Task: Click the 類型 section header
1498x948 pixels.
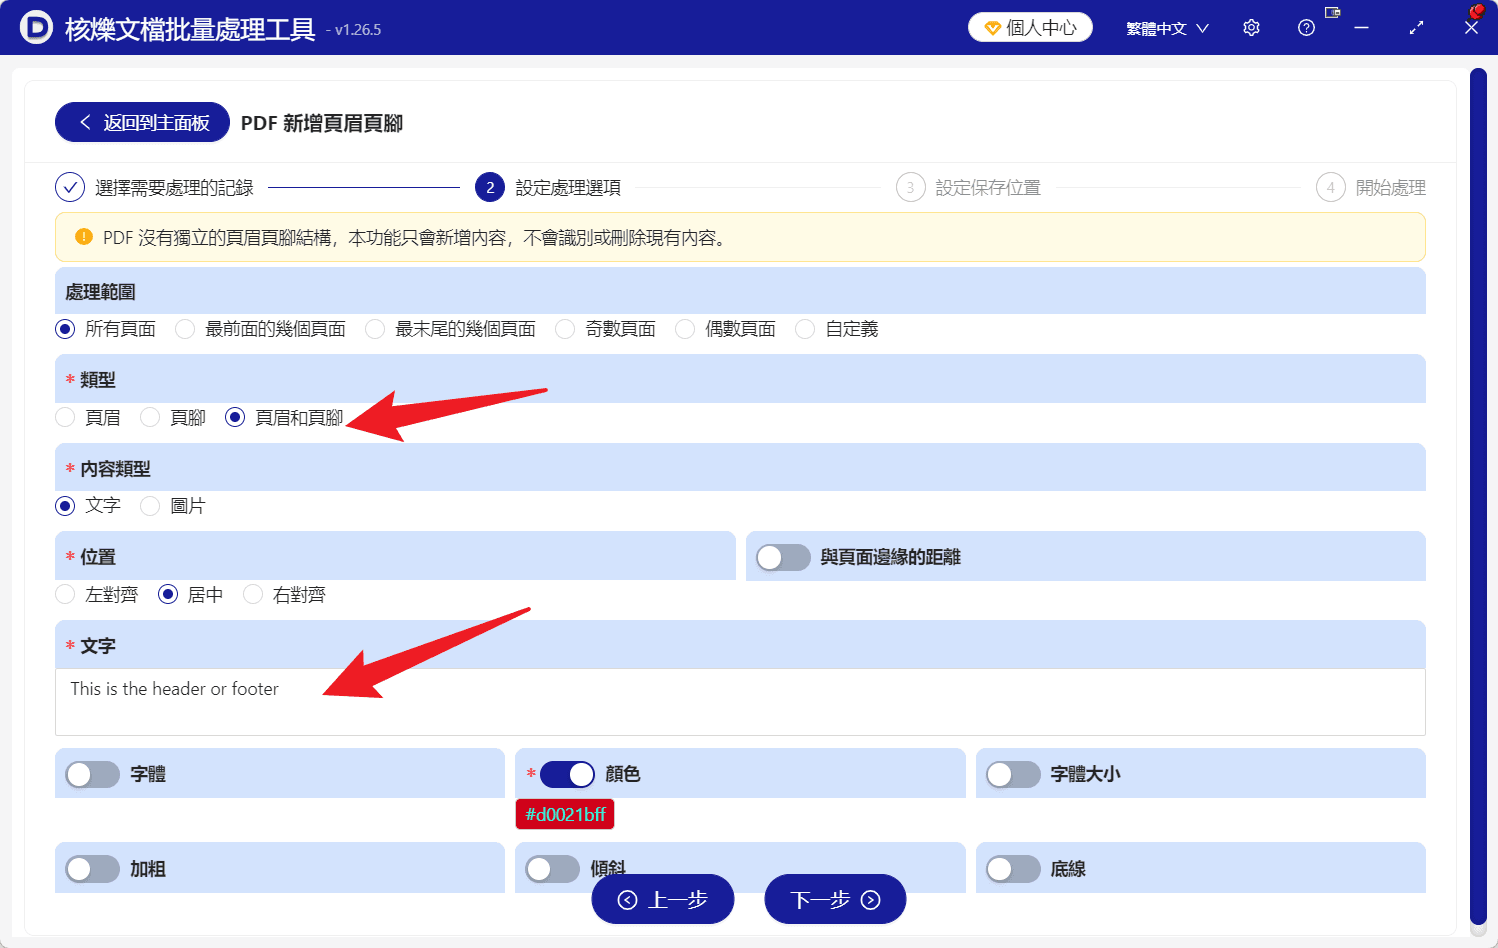Action: (x=740, y=379)
